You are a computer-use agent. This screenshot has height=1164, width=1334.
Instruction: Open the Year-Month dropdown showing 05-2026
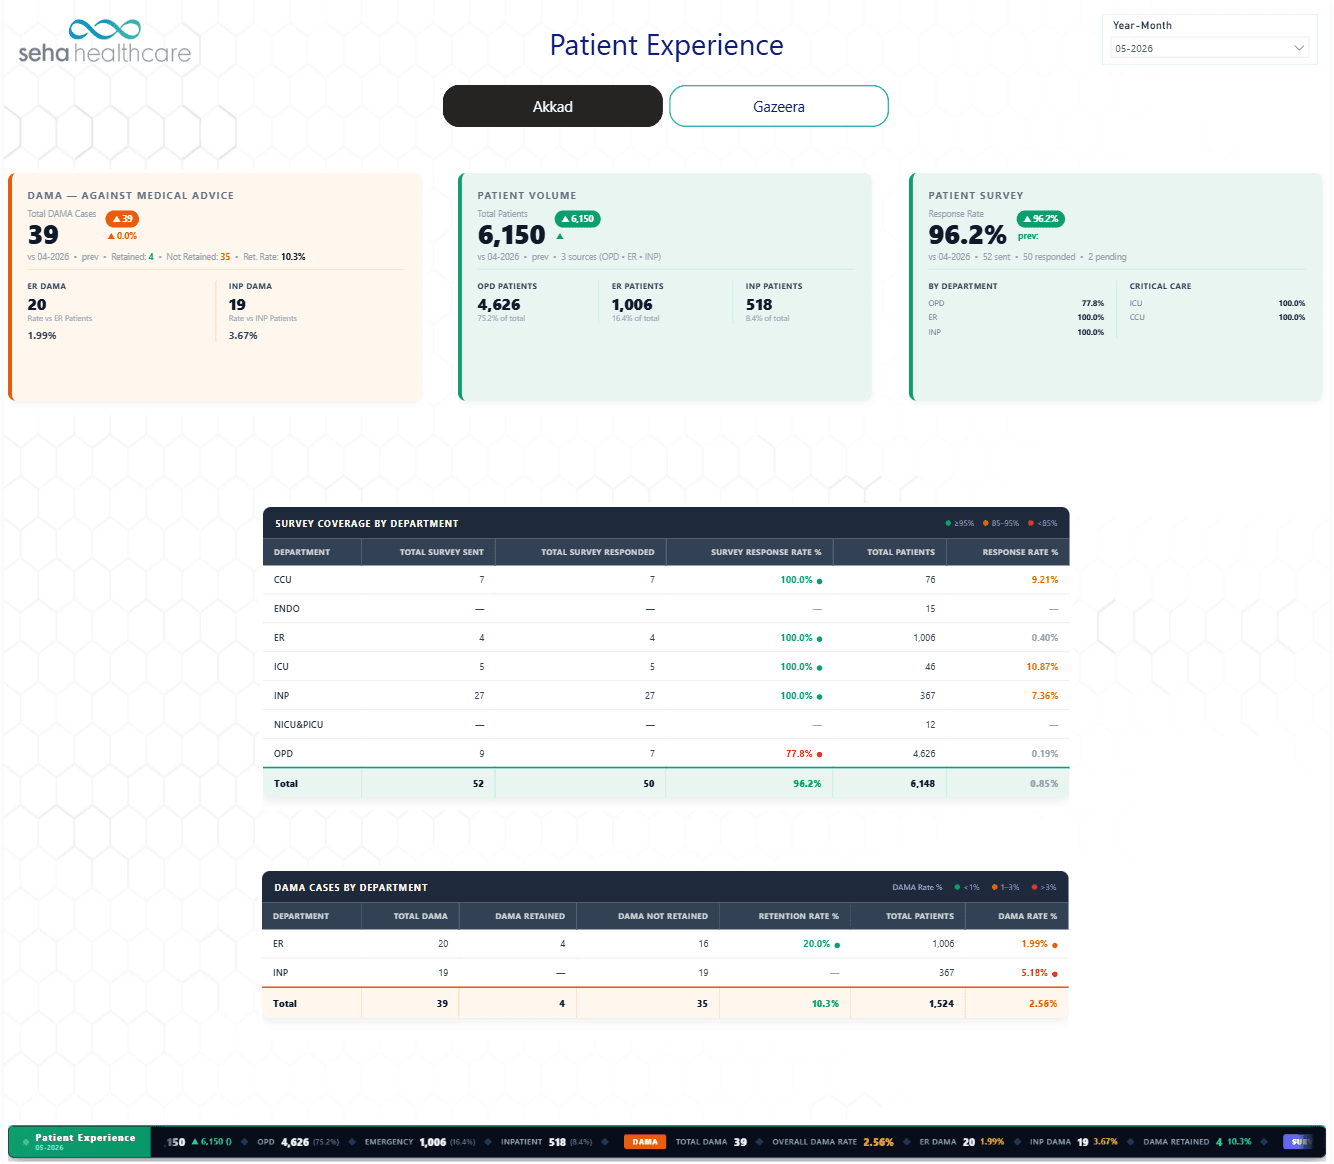[1210, 48]
